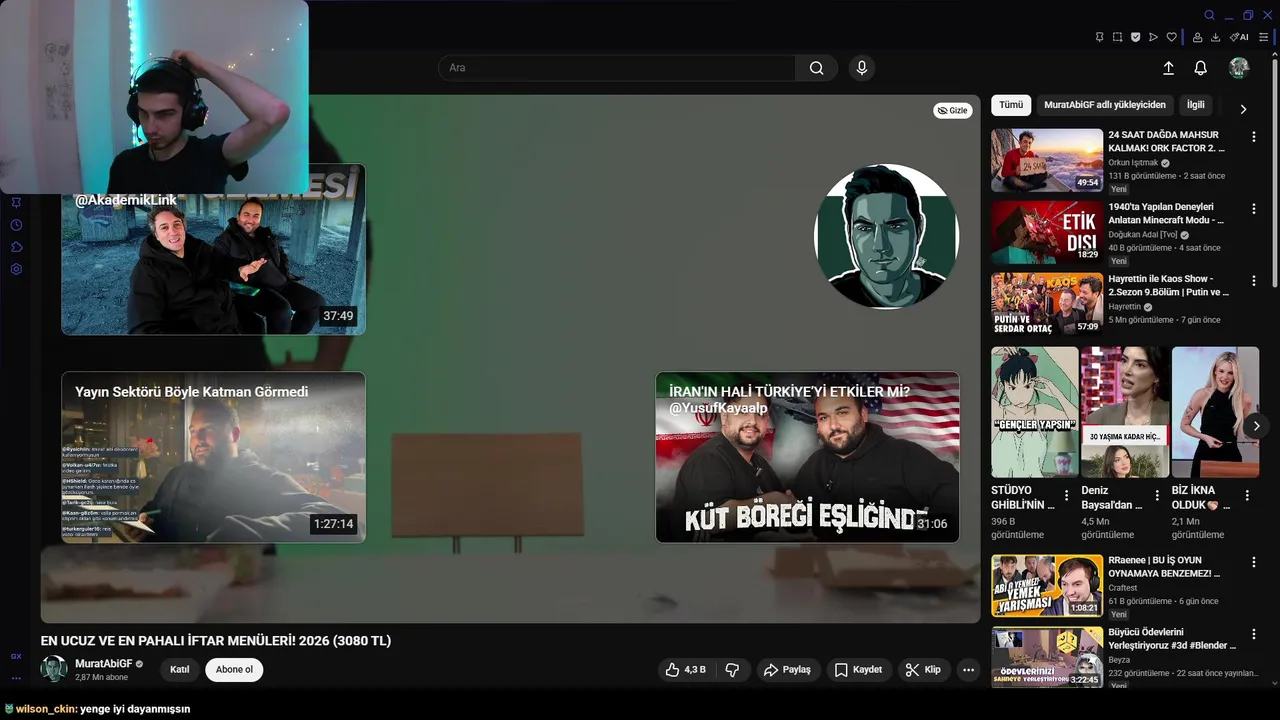Open options menu for Deniz Baysal short
Viewport: 1280px width, 720px height.
(x=1156, y=495)
